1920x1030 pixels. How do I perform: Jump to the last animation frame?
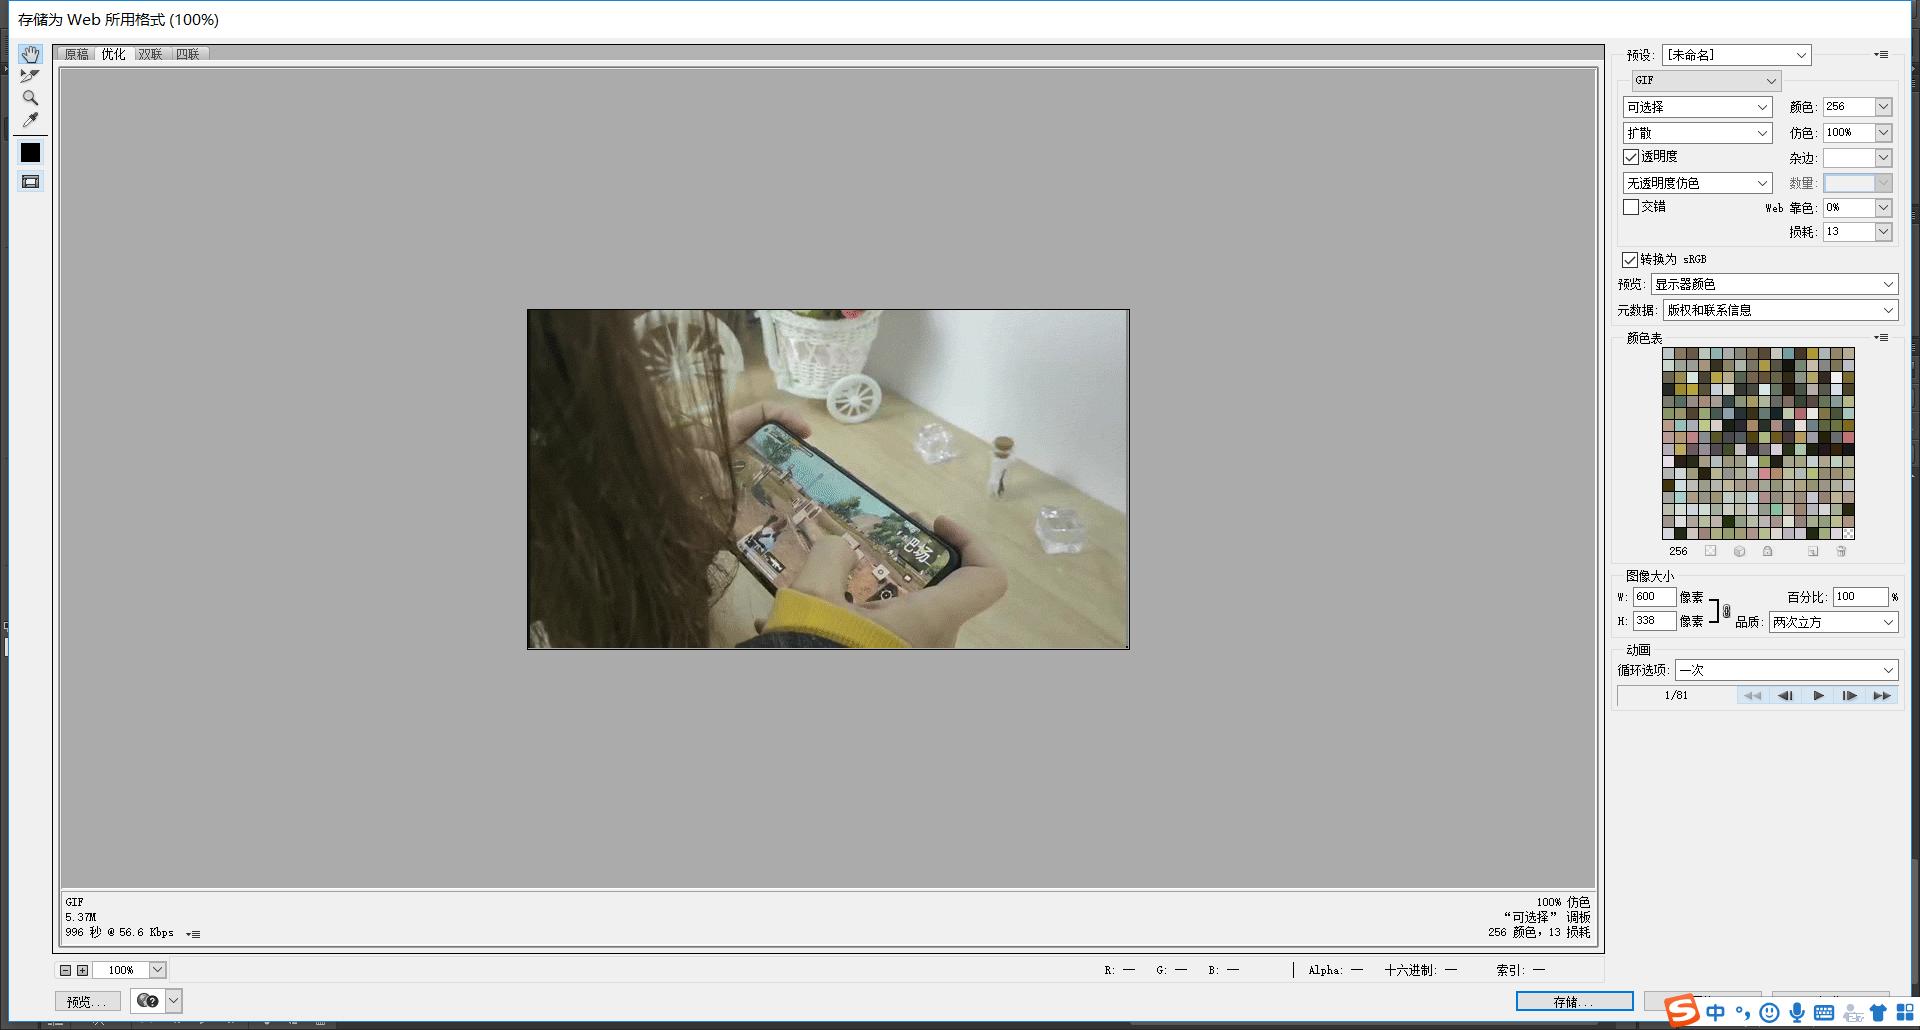1881,695
